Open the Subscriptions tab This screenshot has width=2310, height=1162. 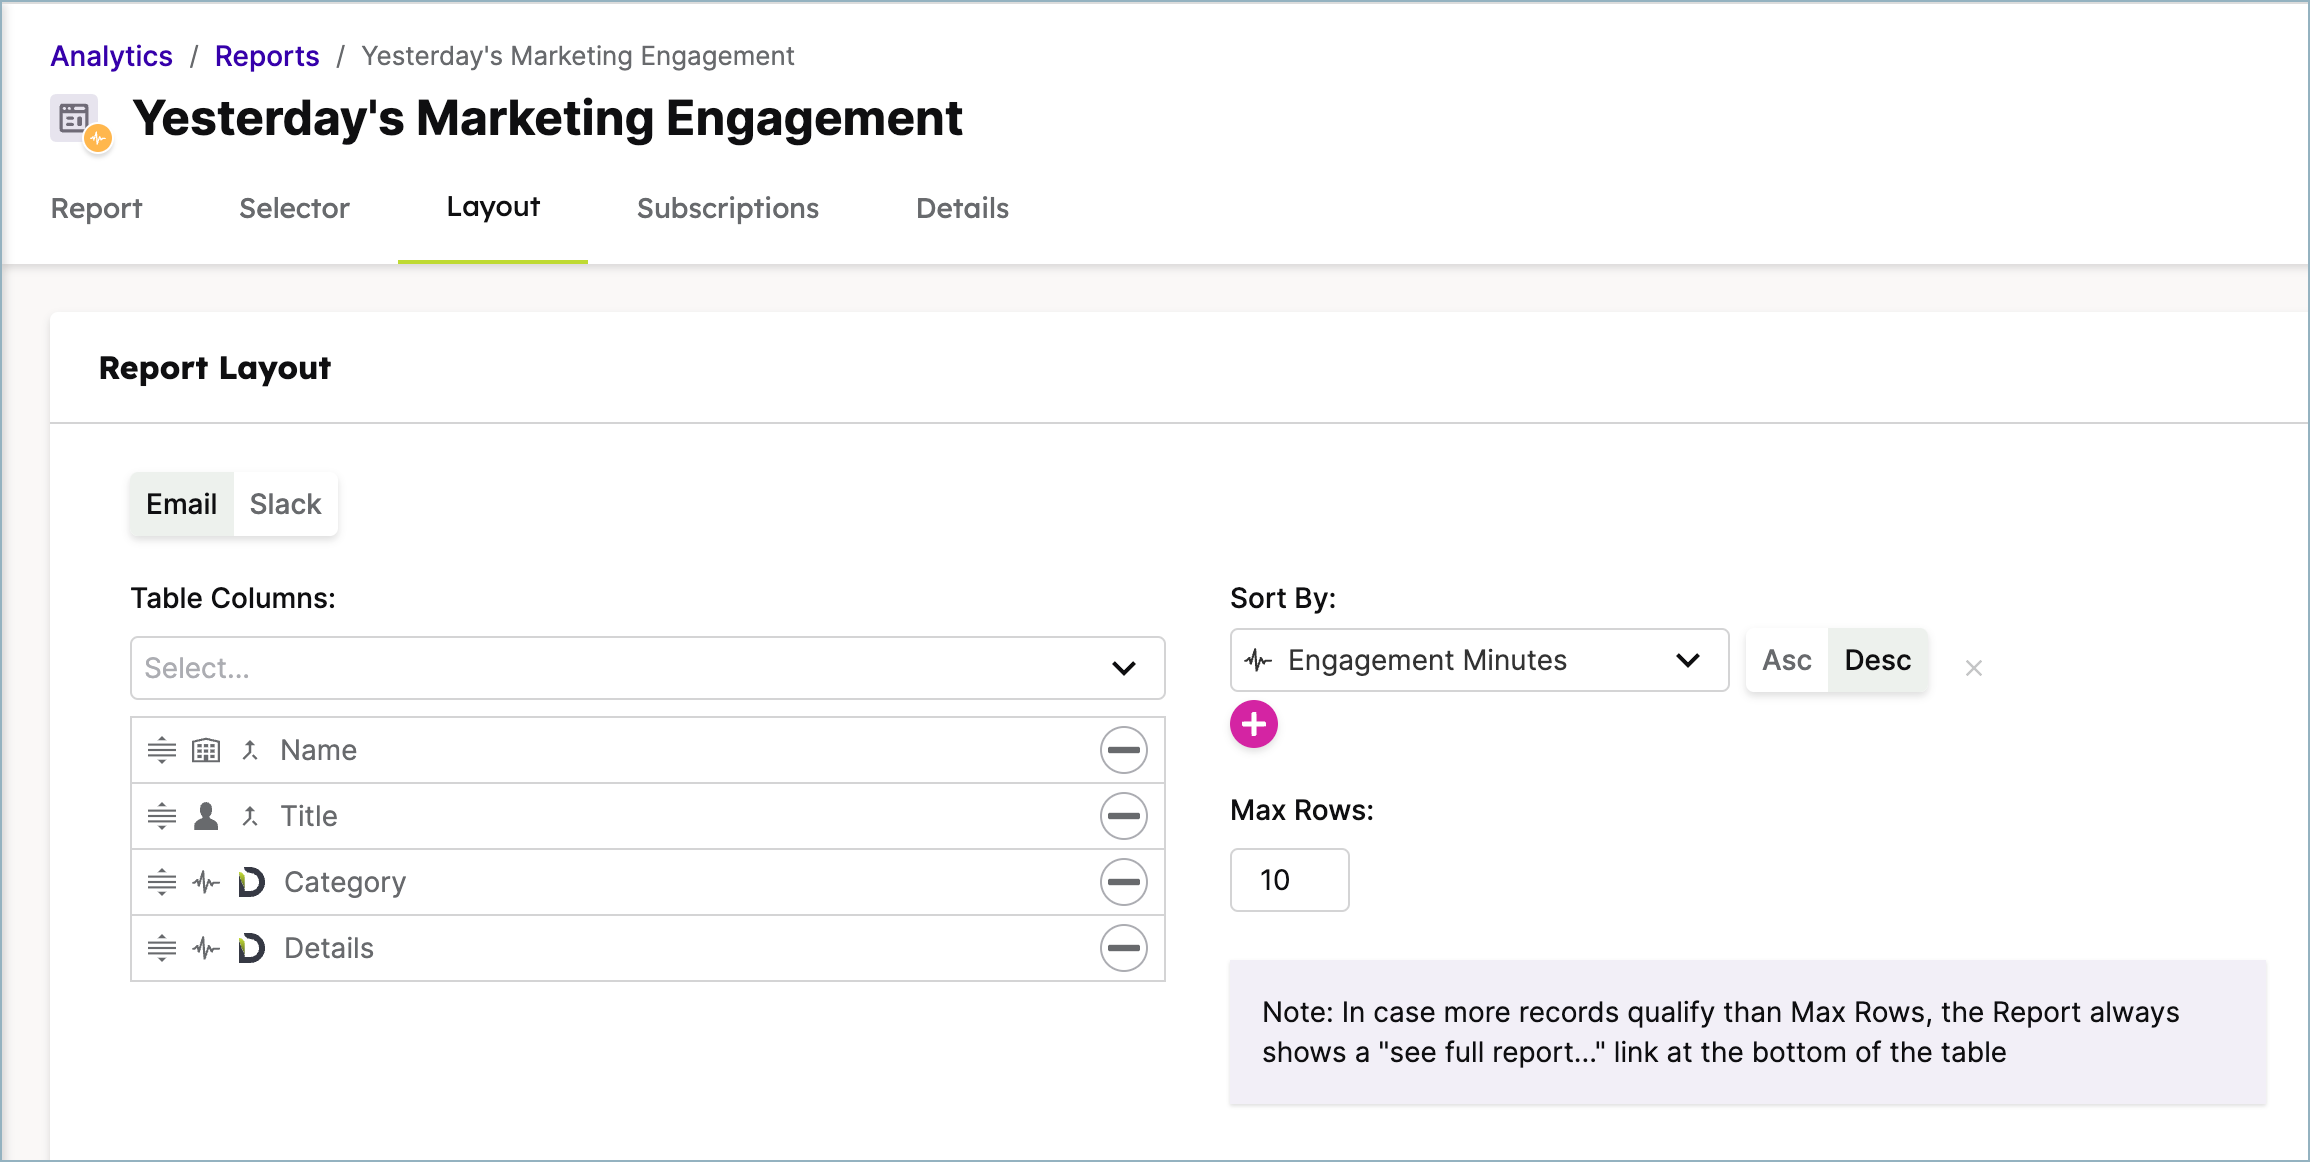[x=727, y=208]
